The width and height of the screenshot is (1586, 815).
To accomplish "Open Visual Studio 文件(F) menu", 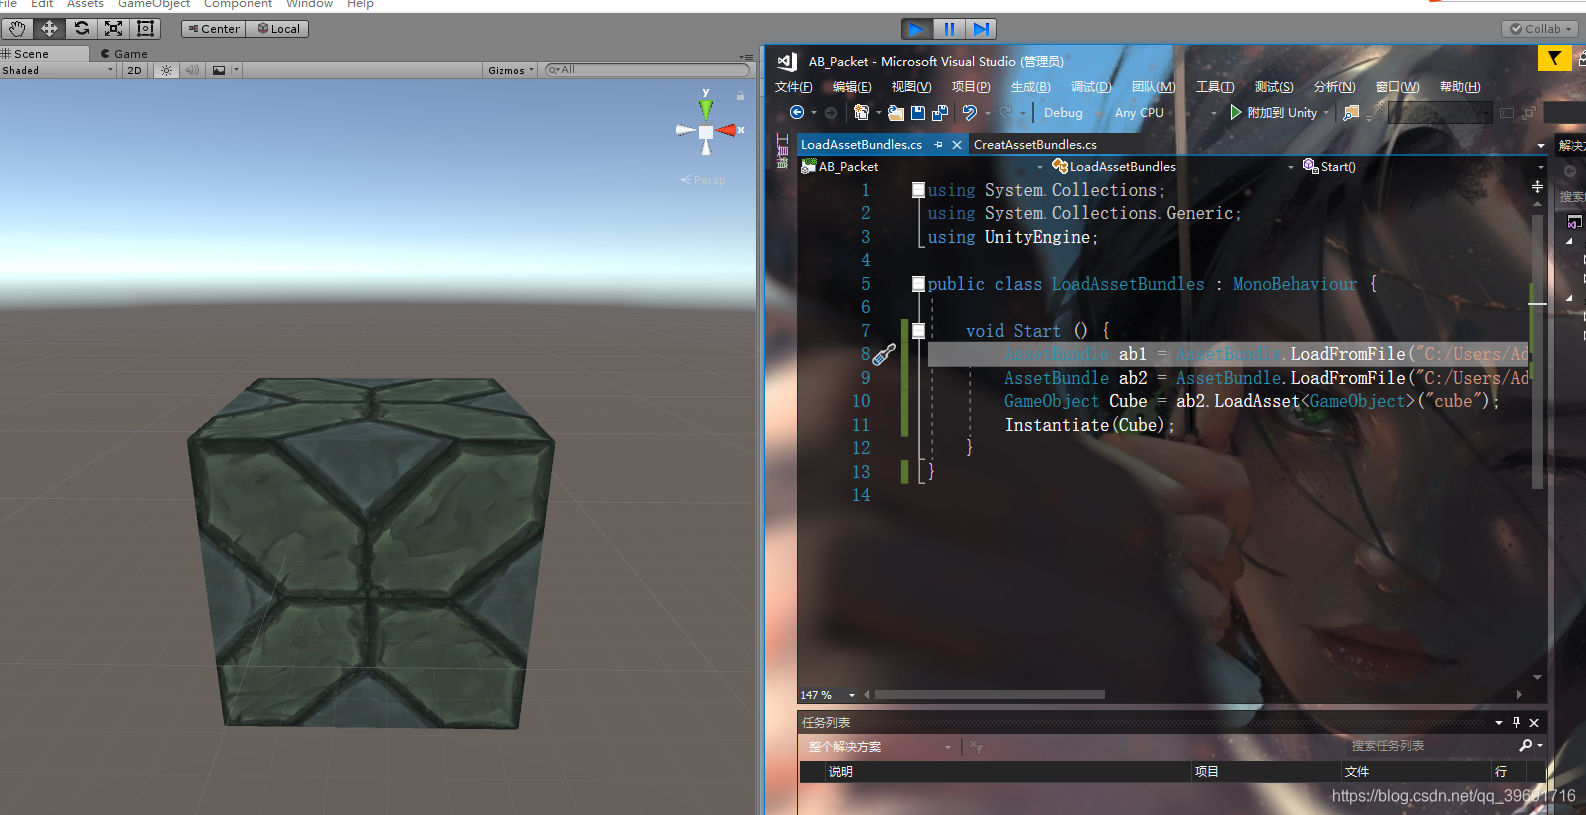I will (793, 87).
